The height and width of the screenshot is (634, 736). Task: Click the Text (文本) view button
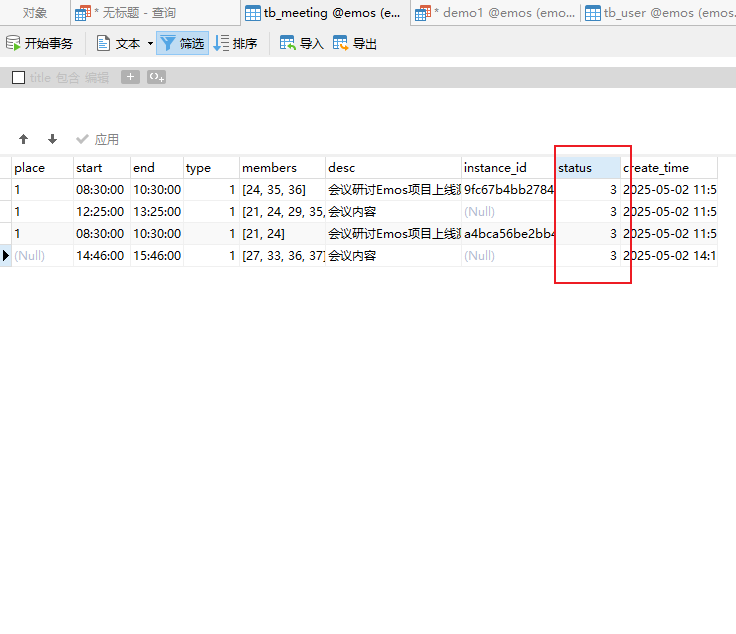[118, 44]
